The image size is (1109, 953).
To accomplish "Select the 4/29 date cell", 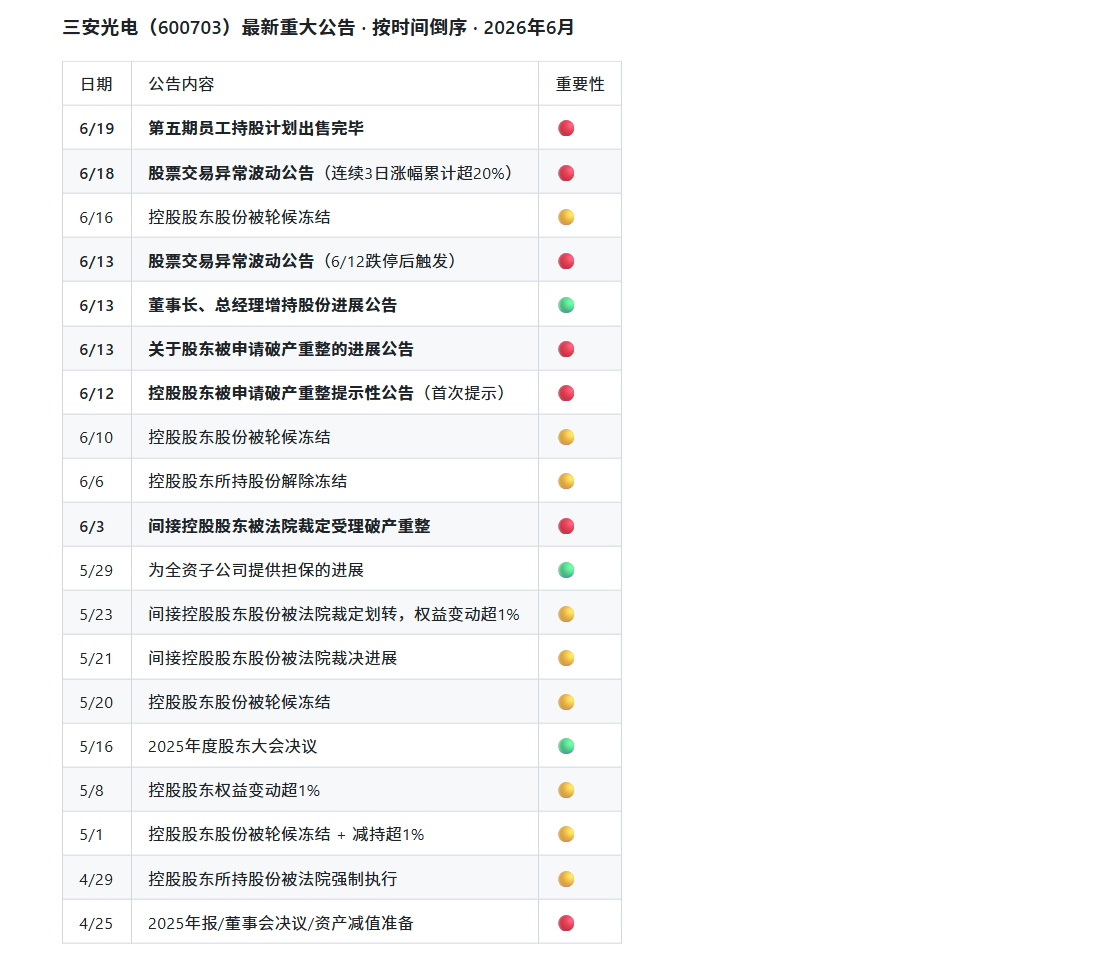I will pos(96,879).
